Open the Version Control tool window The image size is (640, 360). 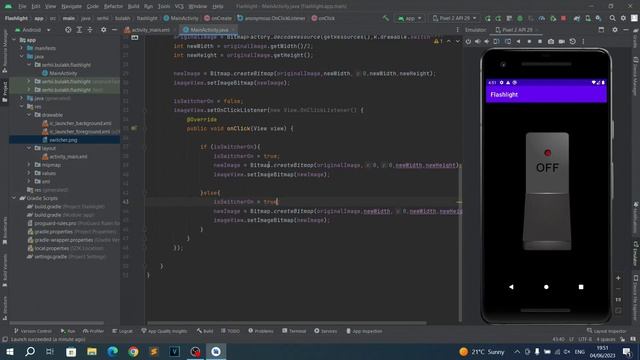[x=33, y=331]
